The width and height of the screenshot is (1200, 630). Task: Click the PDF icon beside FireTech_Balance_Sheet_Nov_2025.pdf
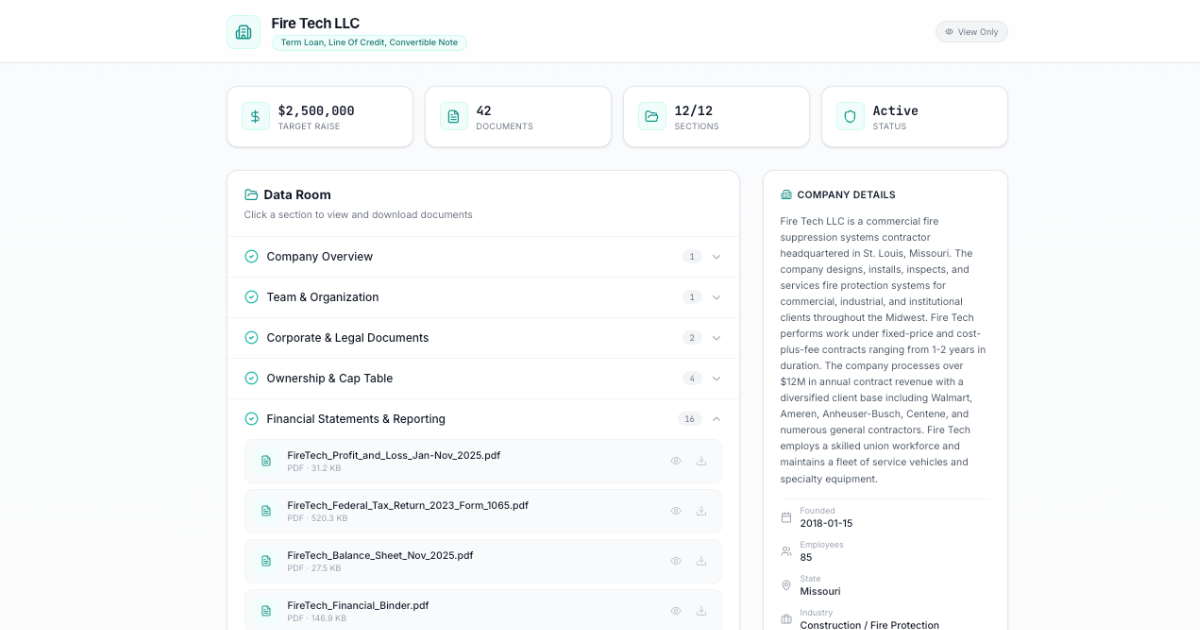[265, 560]
